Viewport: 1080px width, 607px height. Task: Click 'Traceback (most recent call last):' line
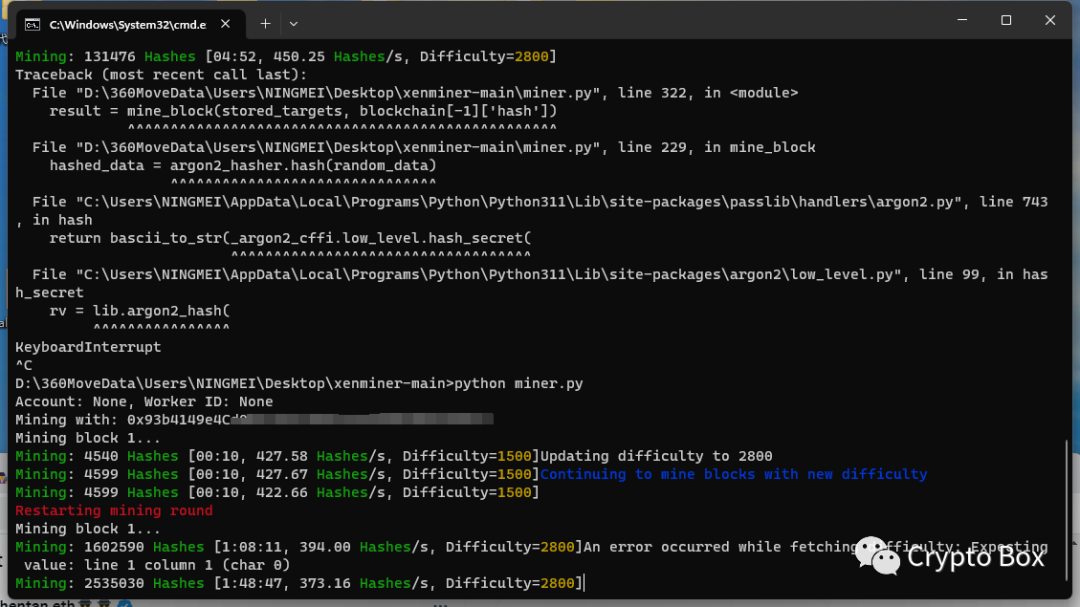click(x=161, y=74)
